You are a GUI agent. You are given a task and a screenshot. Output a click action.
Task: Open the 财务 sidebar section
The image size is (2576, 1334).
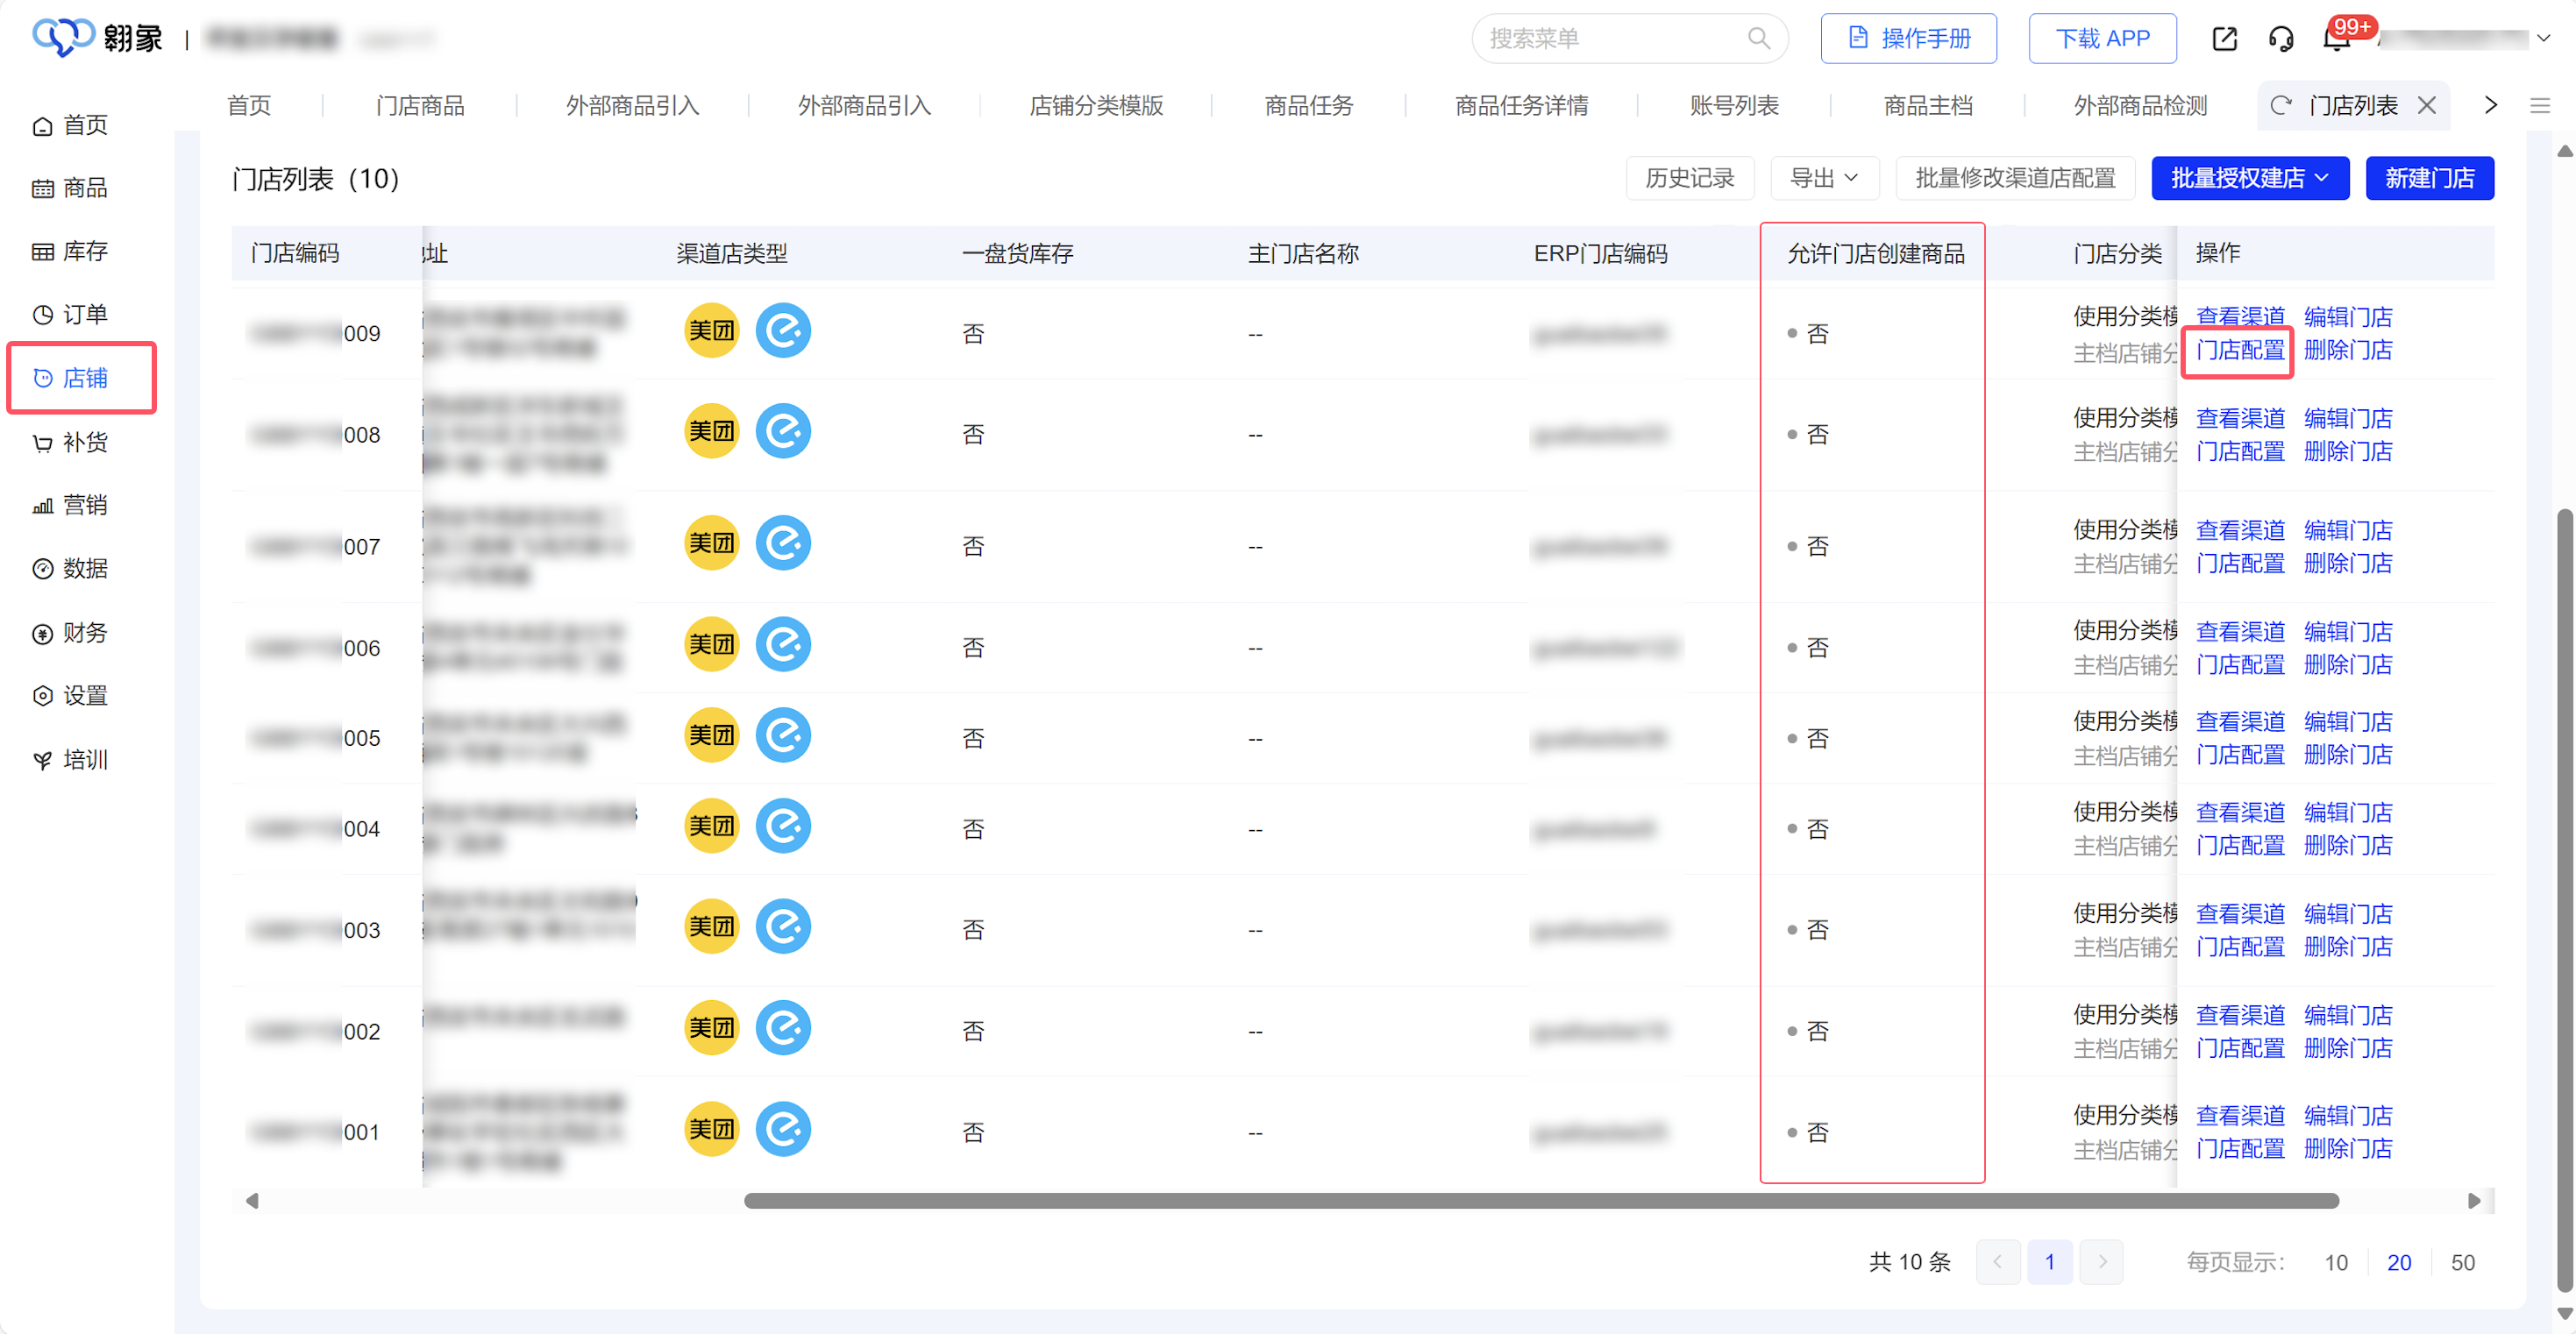(x=82, y=631)
